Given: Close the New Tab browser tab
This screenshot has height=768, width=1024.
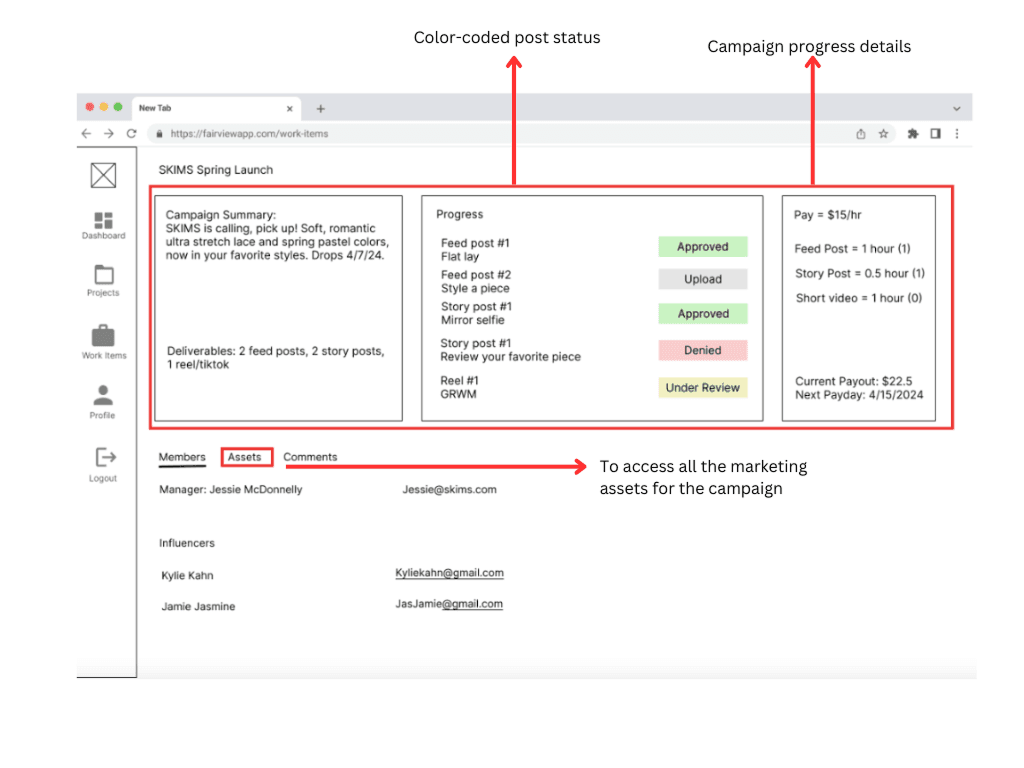Looking at the screenshot, I should click(x=289, y=109).
